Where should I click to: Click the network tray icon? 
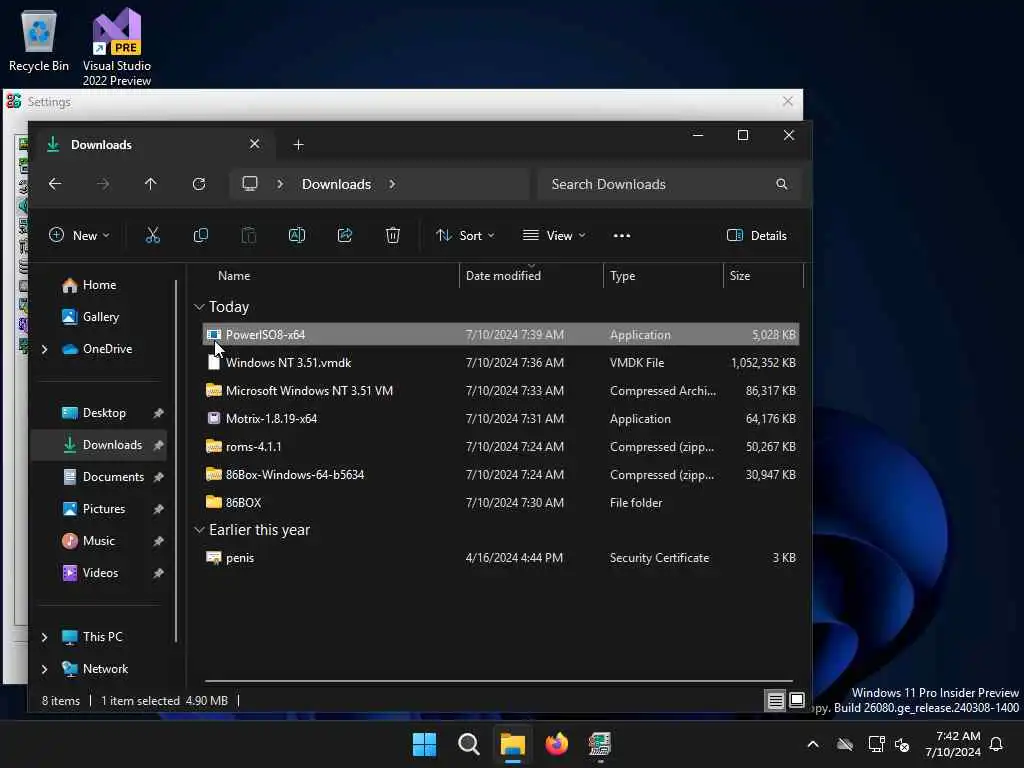pyautogui.click(x=876, y=744)
